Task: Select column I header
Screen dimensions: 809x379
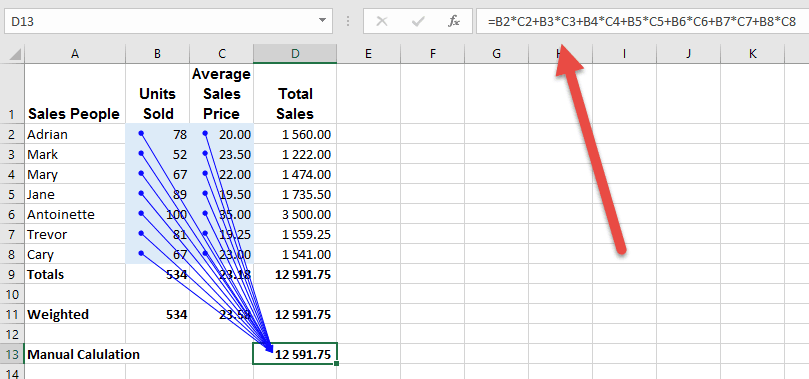Action: tap(624, 54)
